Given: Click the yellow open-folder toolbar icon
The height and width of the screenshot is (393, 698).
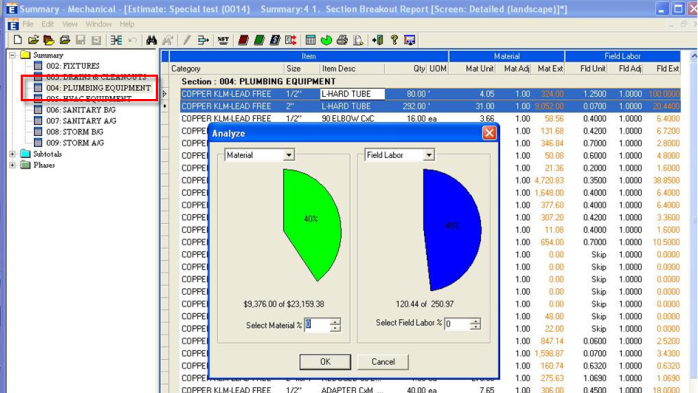Looking at the screenshot, I should point(33,40).
